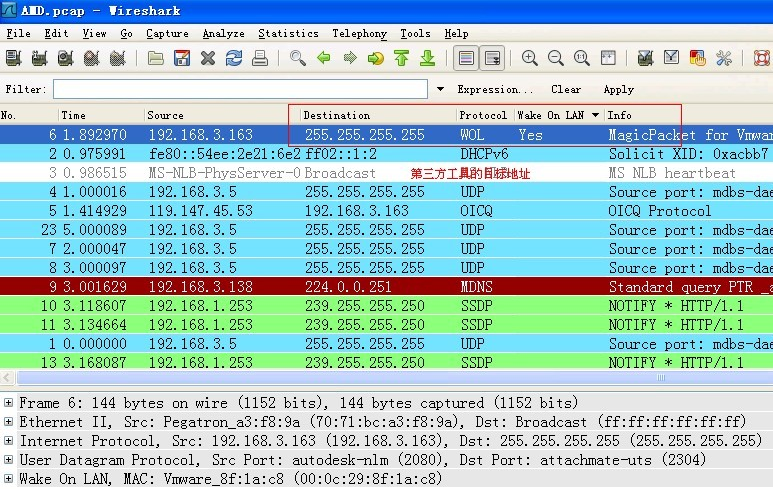Go to specified packet number icon
774x489 pixels.
pyautogui.click(x=376, y=58)
